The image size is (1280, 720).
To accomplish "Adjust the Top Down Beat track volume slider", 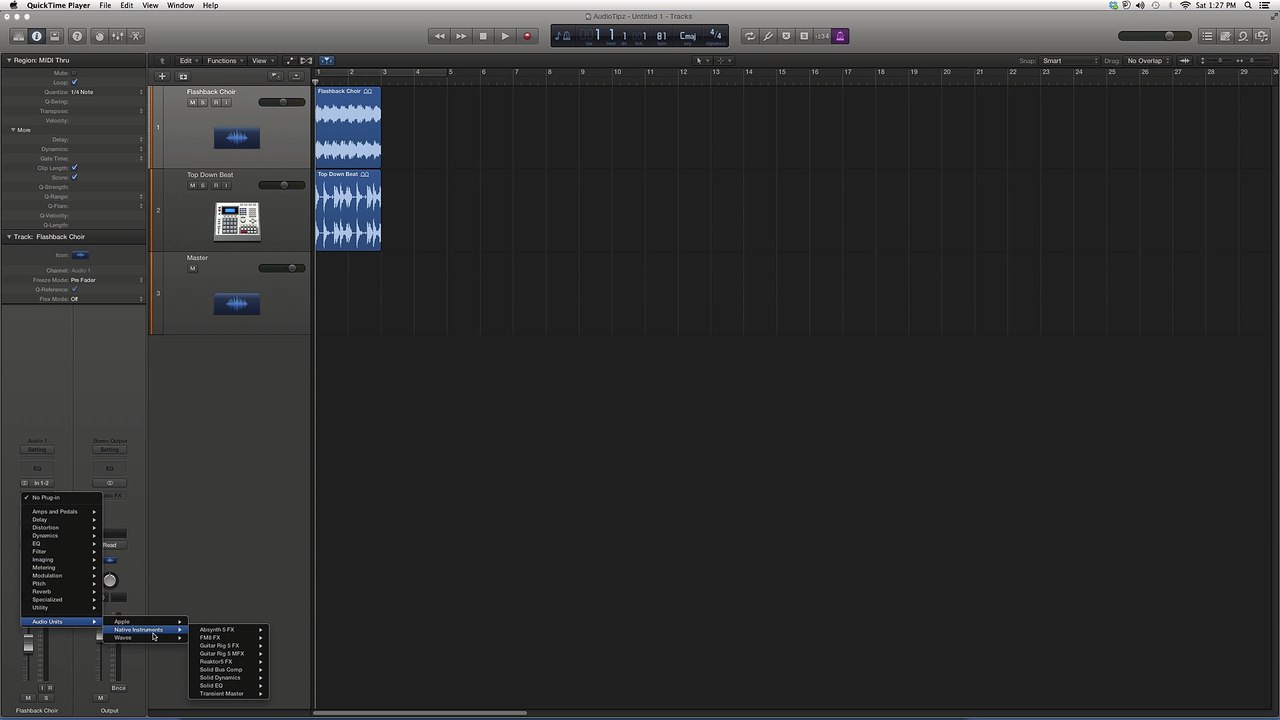I will [x=282, y=185].
